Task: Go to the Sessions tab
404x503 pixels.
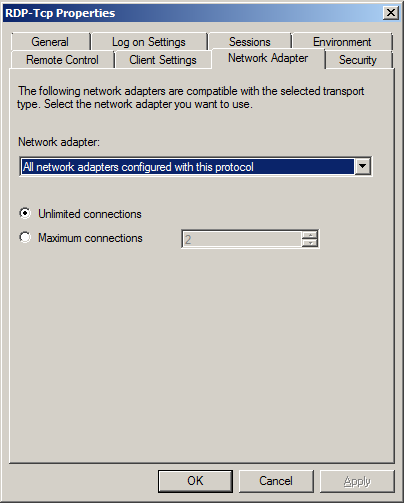Action: [250, 42]
